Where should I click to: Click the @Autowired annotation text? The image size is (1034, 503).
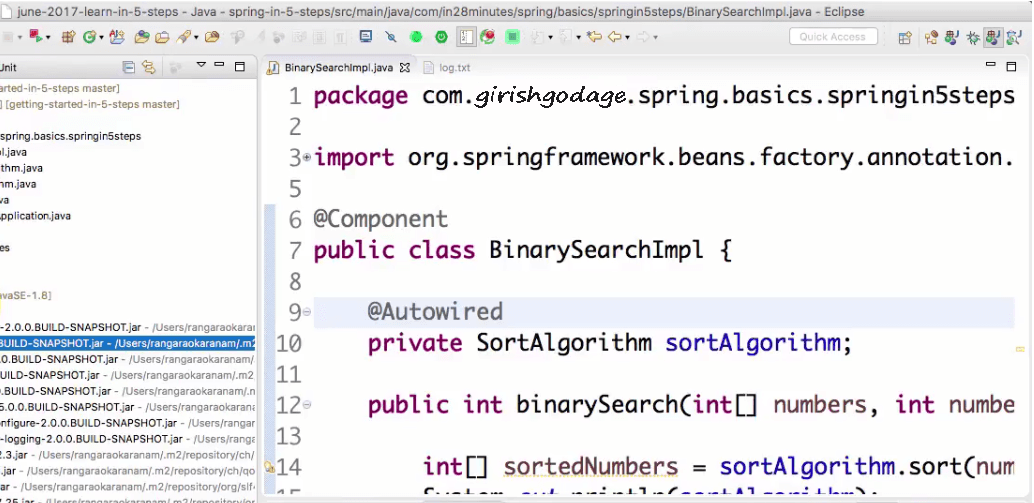(x=435, y=312)
